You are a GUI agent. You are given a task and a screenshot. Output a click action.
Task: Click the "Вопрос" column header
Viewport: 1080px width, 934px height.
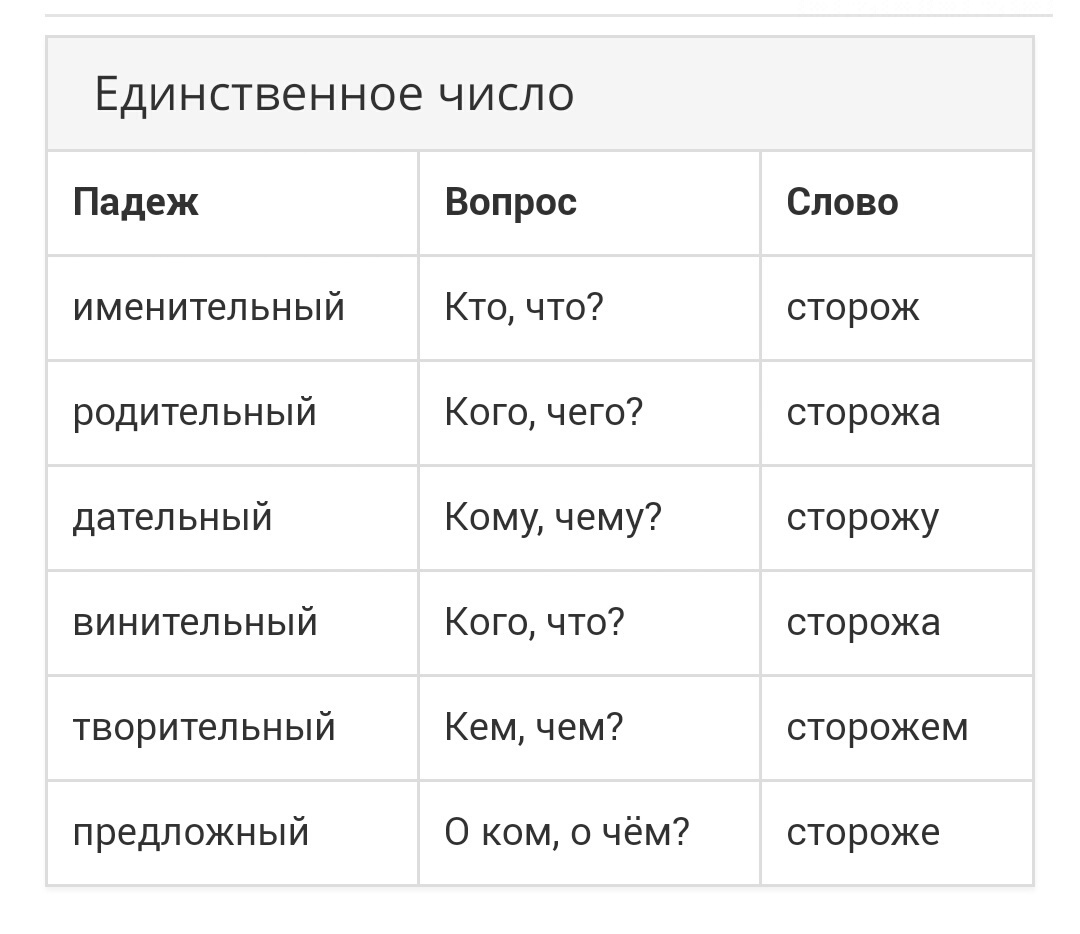tap(511, 203)
